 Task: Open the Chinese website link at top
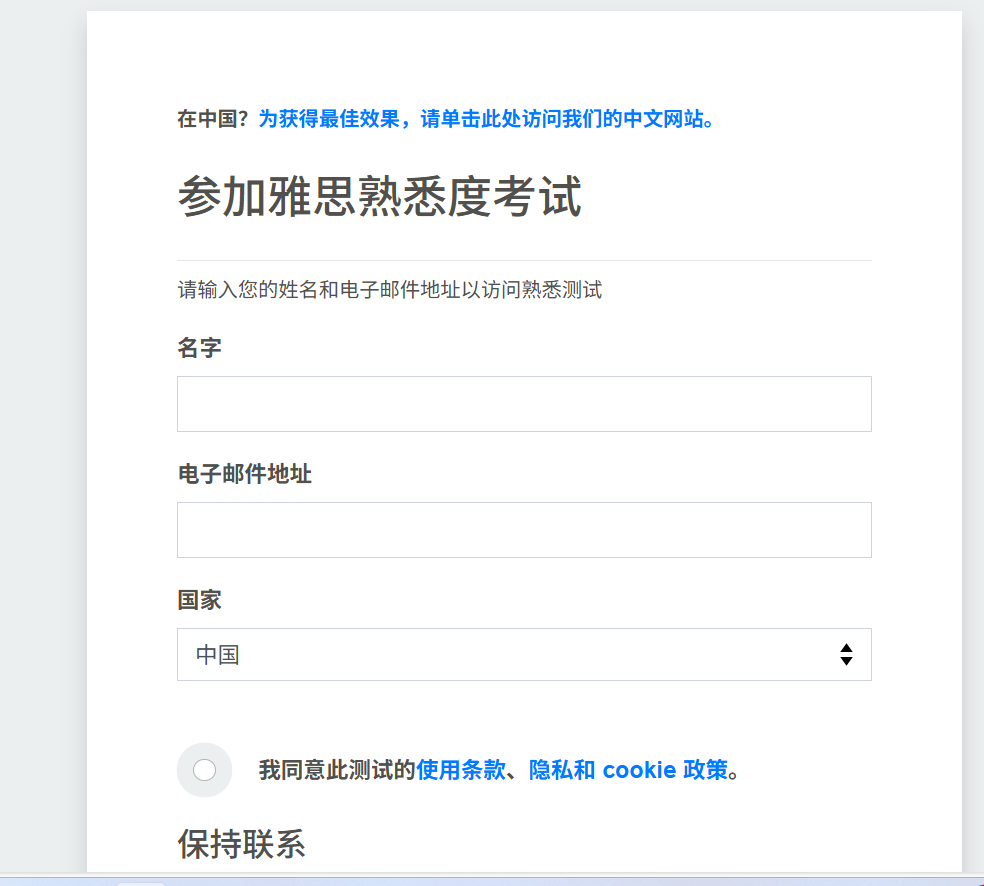[486, 119]
